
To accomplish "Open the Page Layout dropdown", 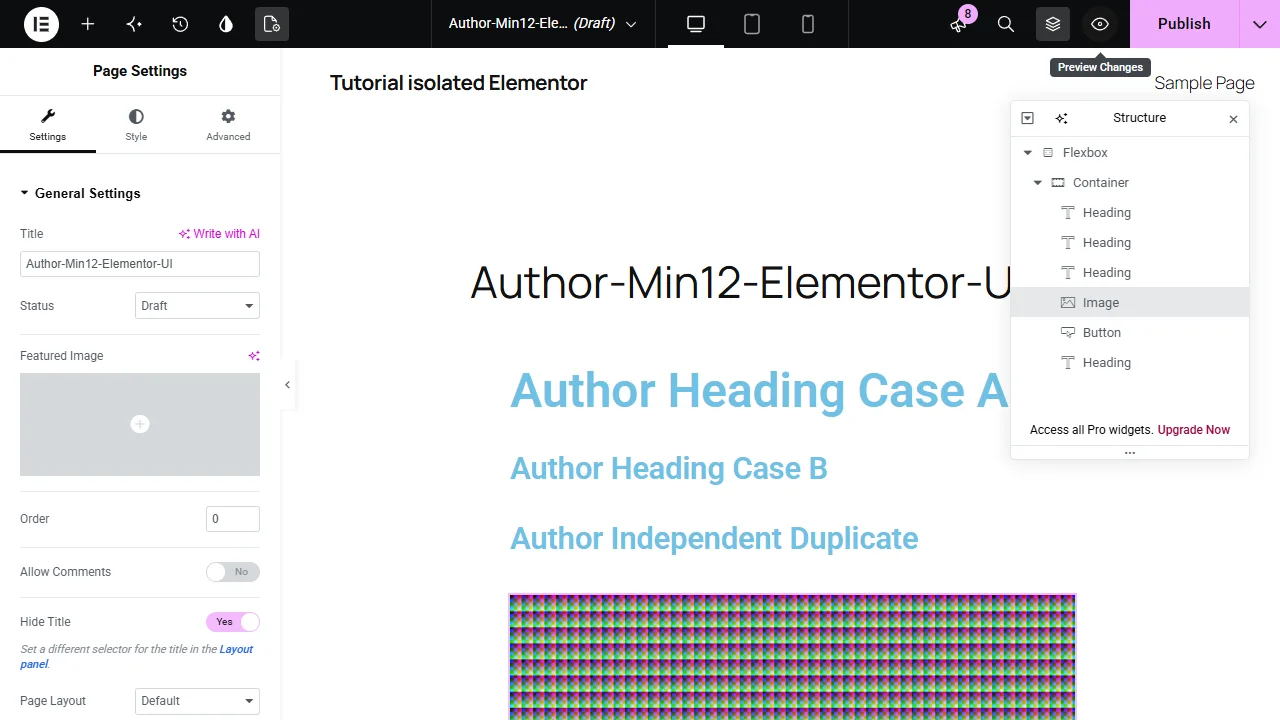I will [197, 701].
